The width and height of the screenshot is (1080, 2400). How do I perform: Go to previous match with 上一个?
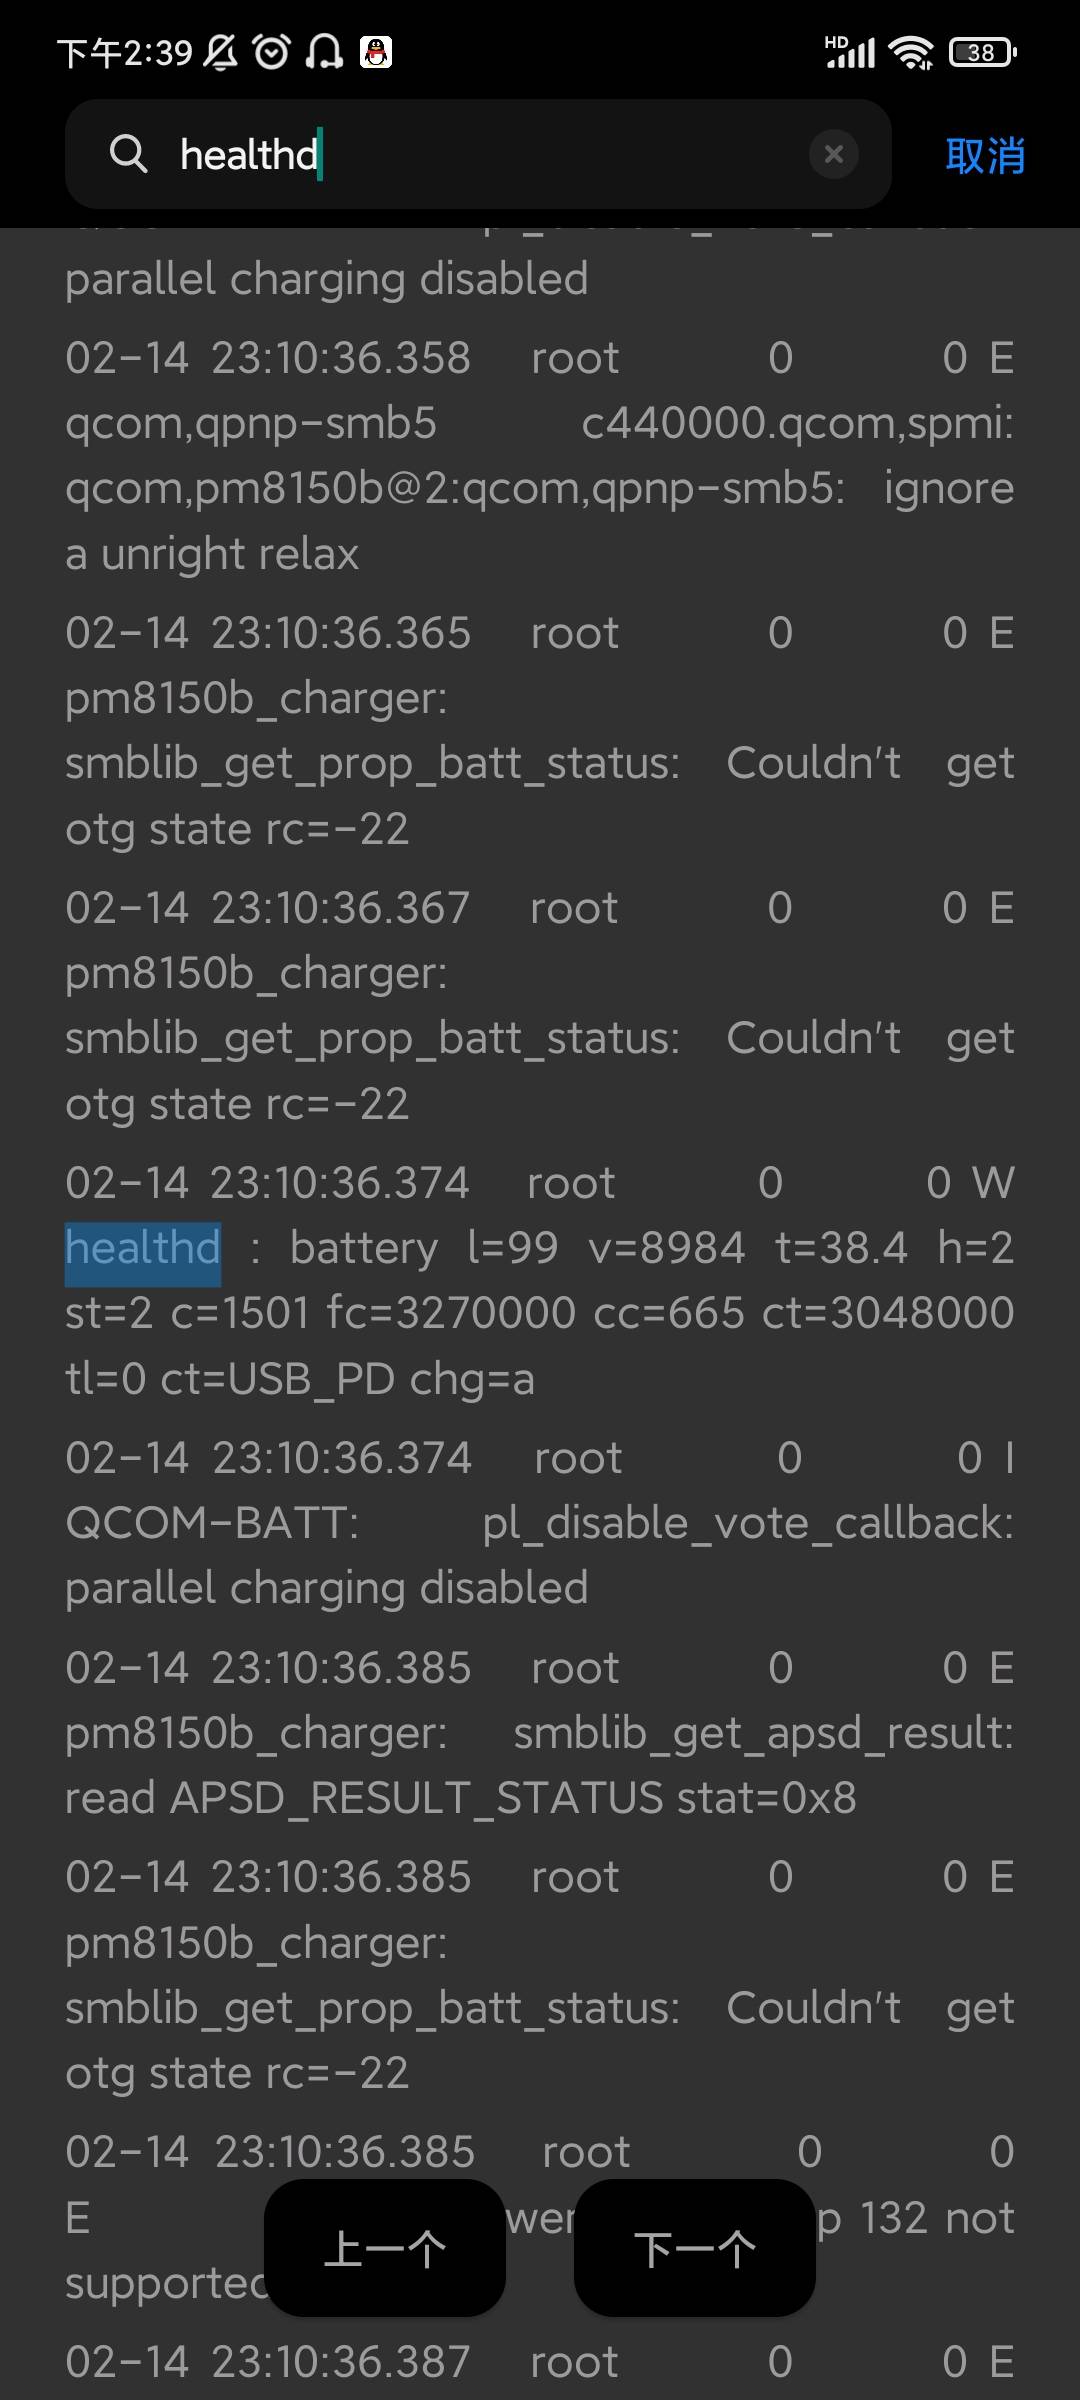click(385, 2249)
